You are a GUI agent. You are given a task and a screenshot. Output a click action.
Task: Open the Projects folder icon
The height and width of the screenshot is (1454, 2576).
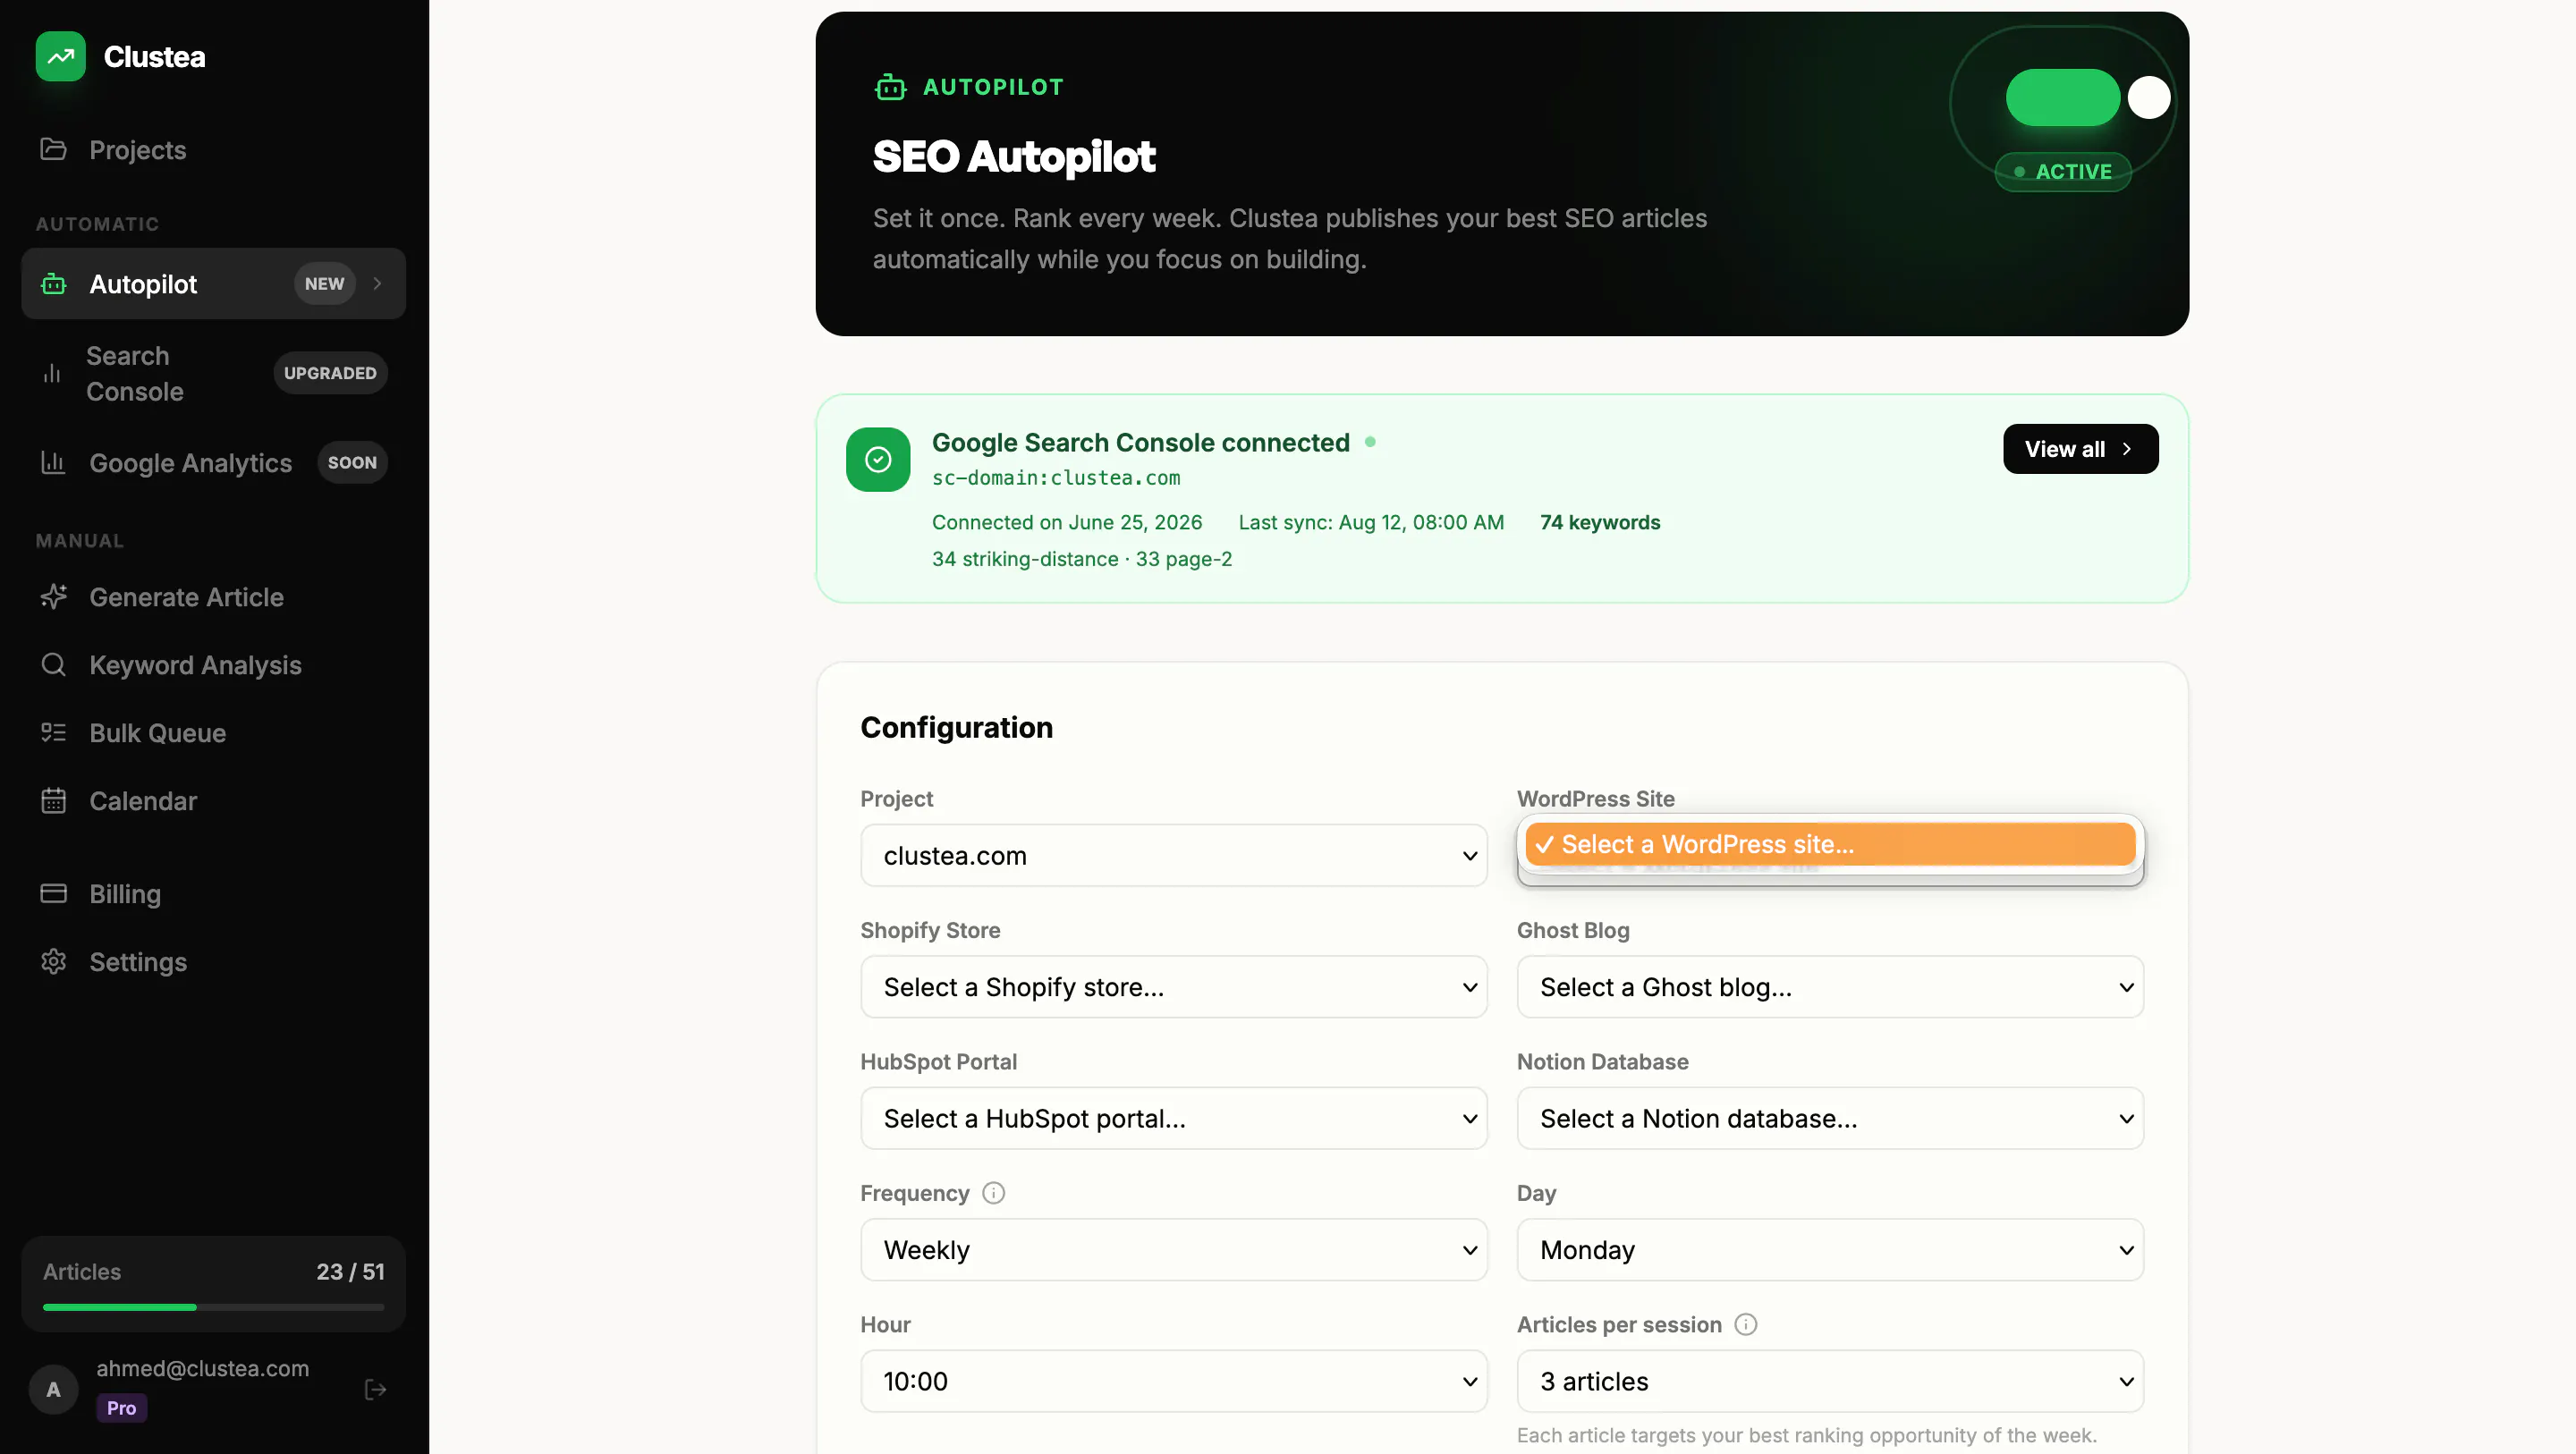(53, 150)
